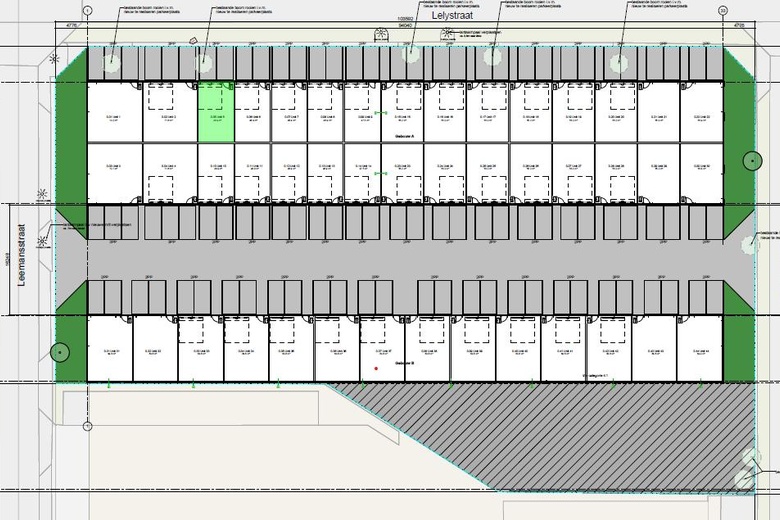Viewport: 780px width, 520px height.
Task: Click the circled tree symbol on the right edge
Action: (753, 161)
